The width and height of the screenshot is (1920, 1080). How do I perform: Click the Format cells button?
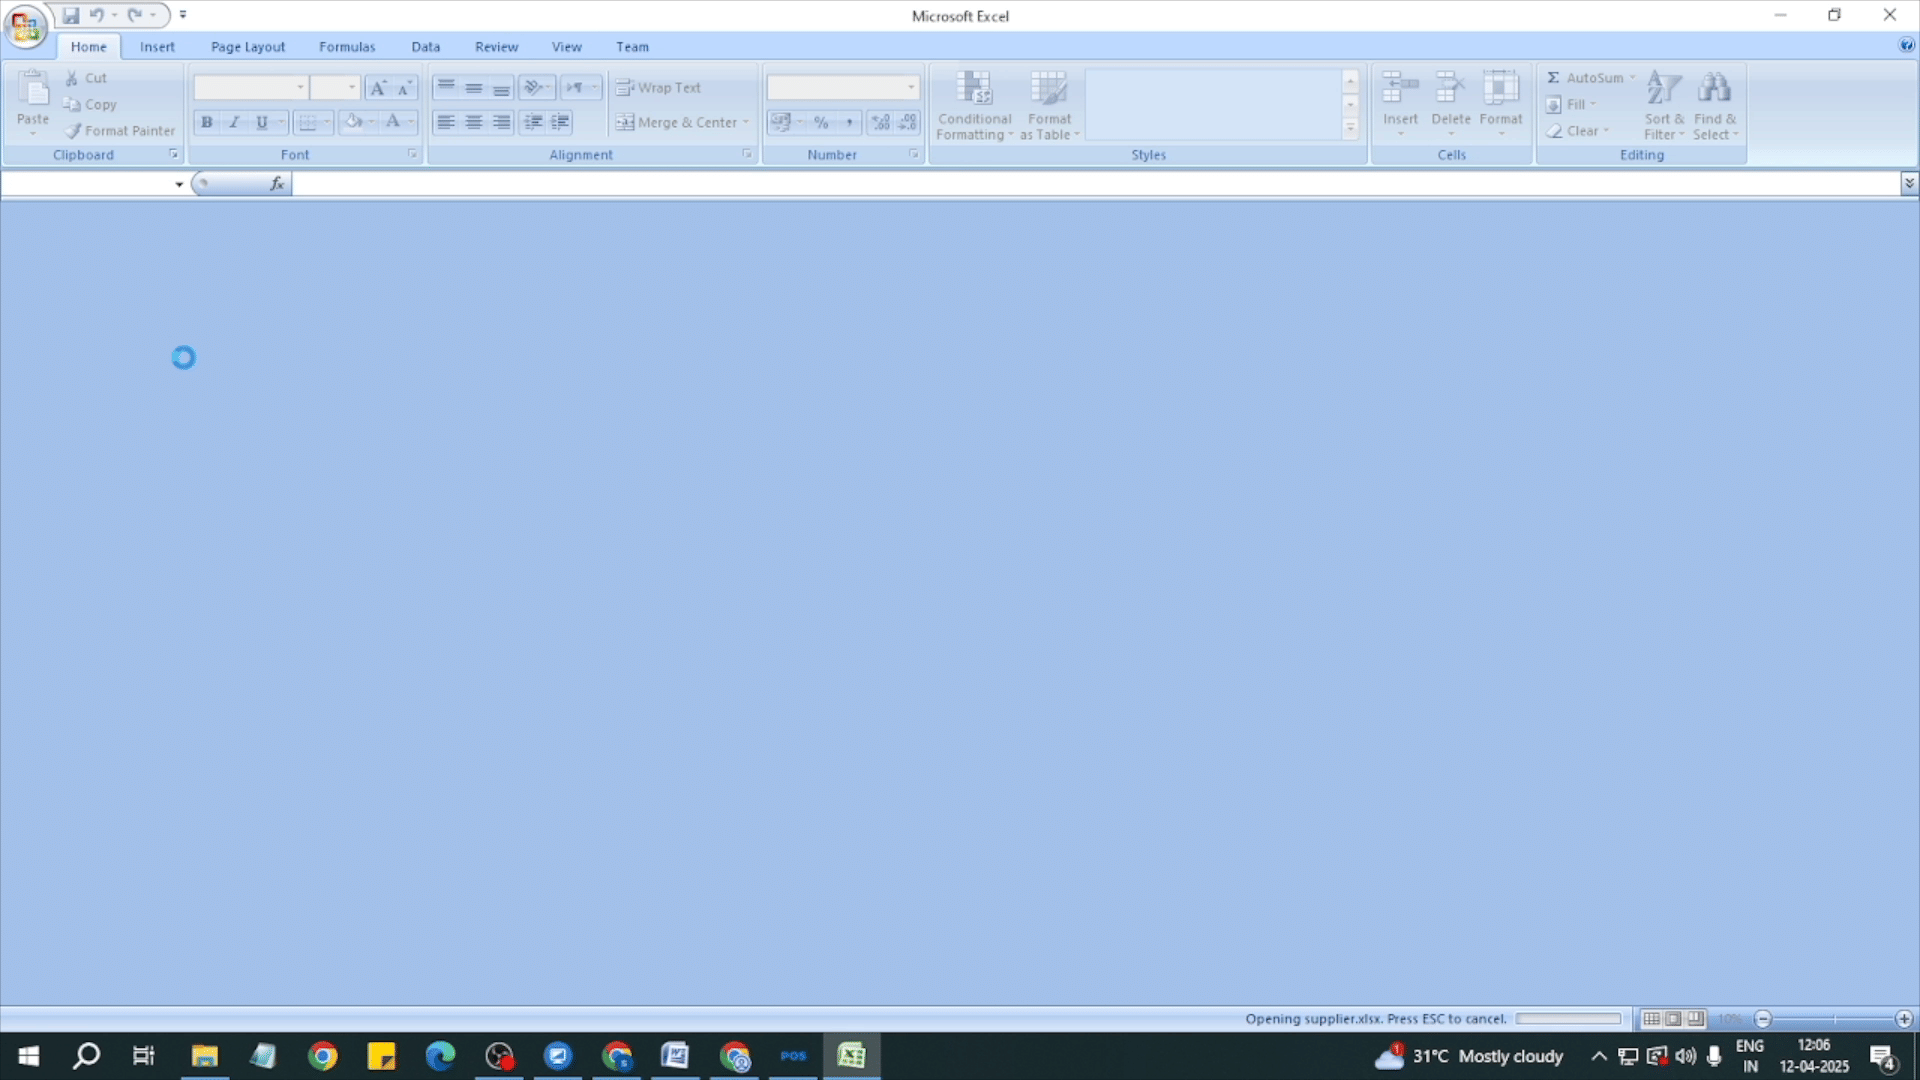[x=1500, y=103]
